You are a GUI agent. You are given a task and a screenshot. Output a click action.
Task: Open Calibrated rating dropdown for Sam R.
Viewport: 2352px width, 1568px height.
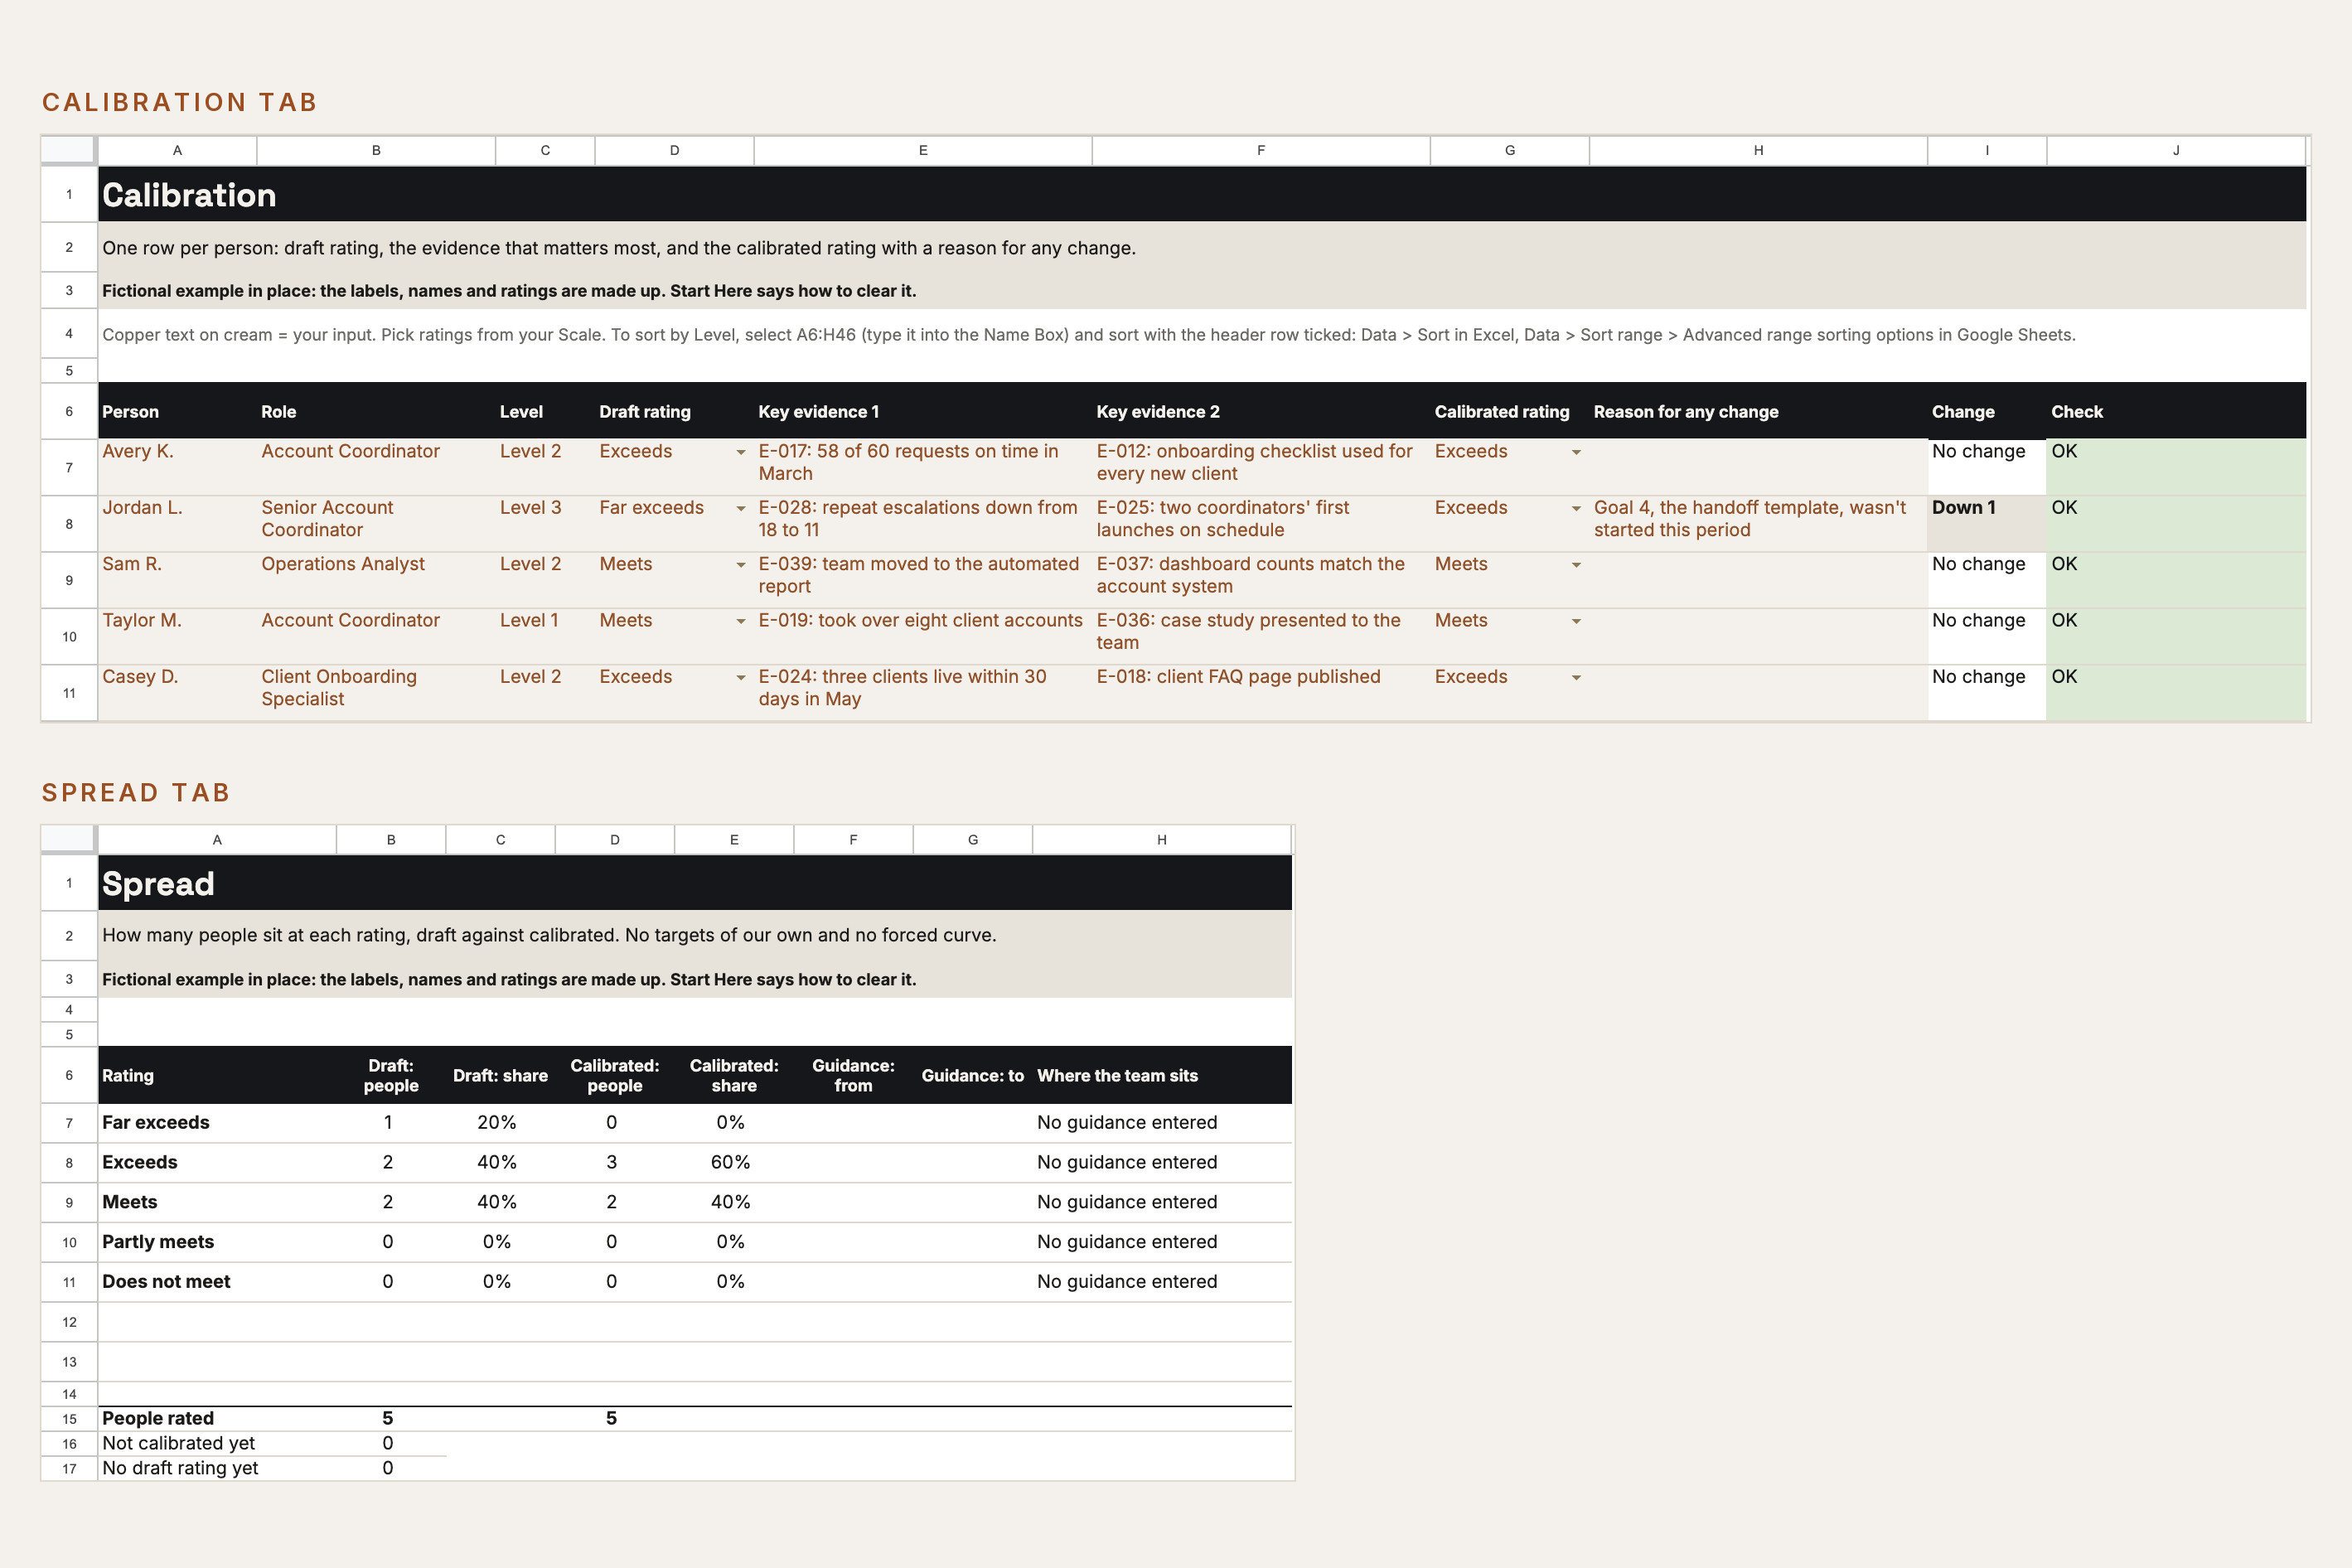pos(1576,565)
